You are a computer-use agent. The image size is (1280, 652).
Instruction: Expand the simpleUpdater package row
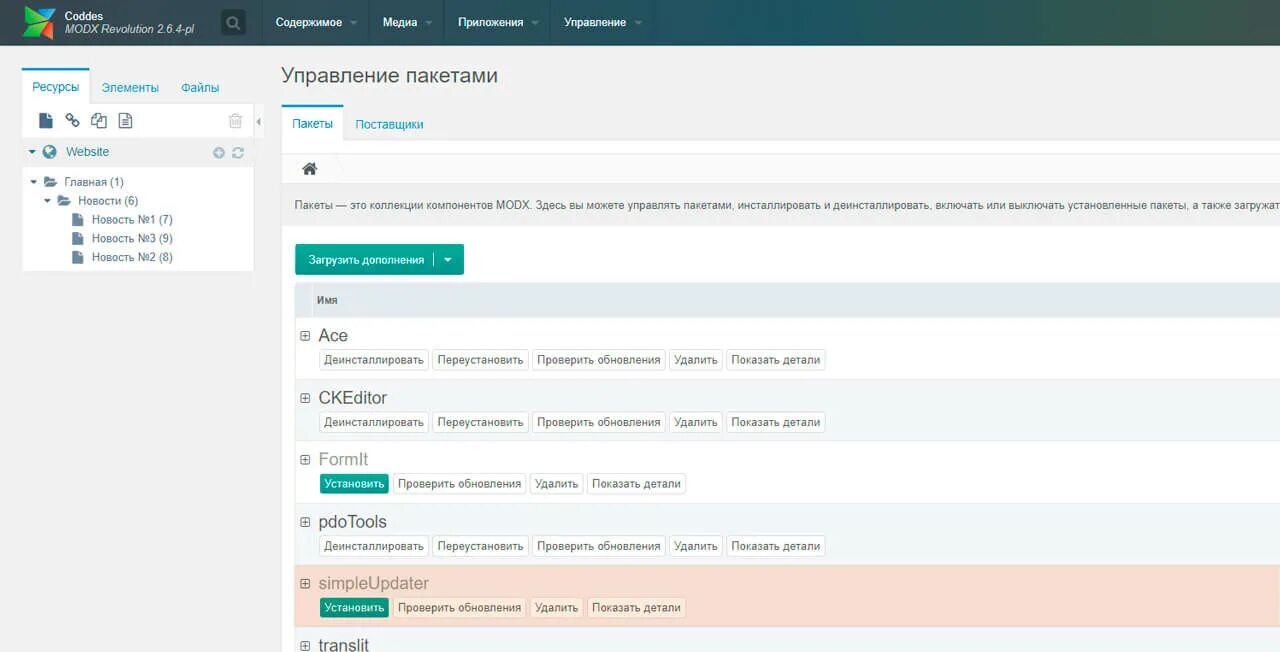[305, 584]
